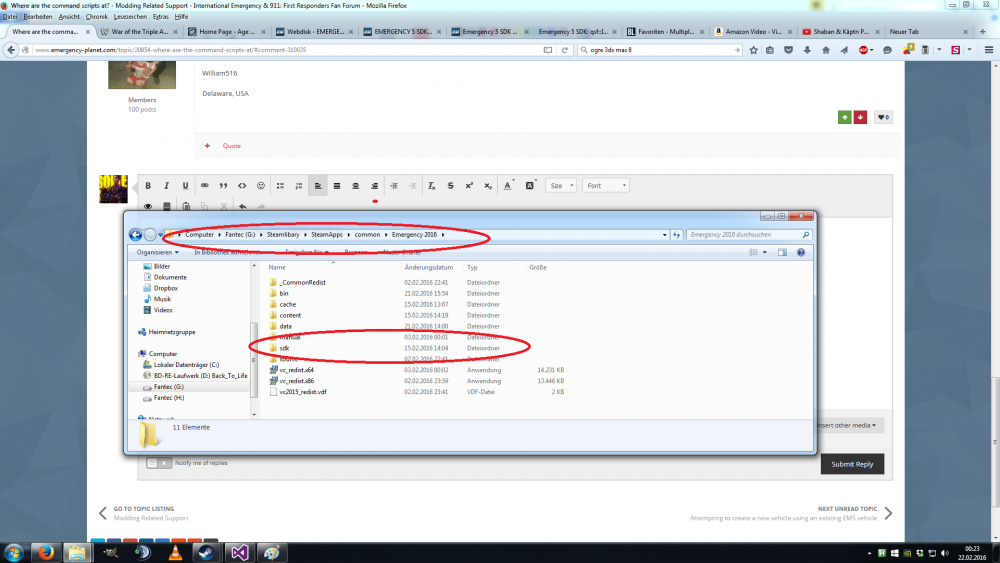Underline text with the U button
The image size is (1000, 563).
click(186, 186)
